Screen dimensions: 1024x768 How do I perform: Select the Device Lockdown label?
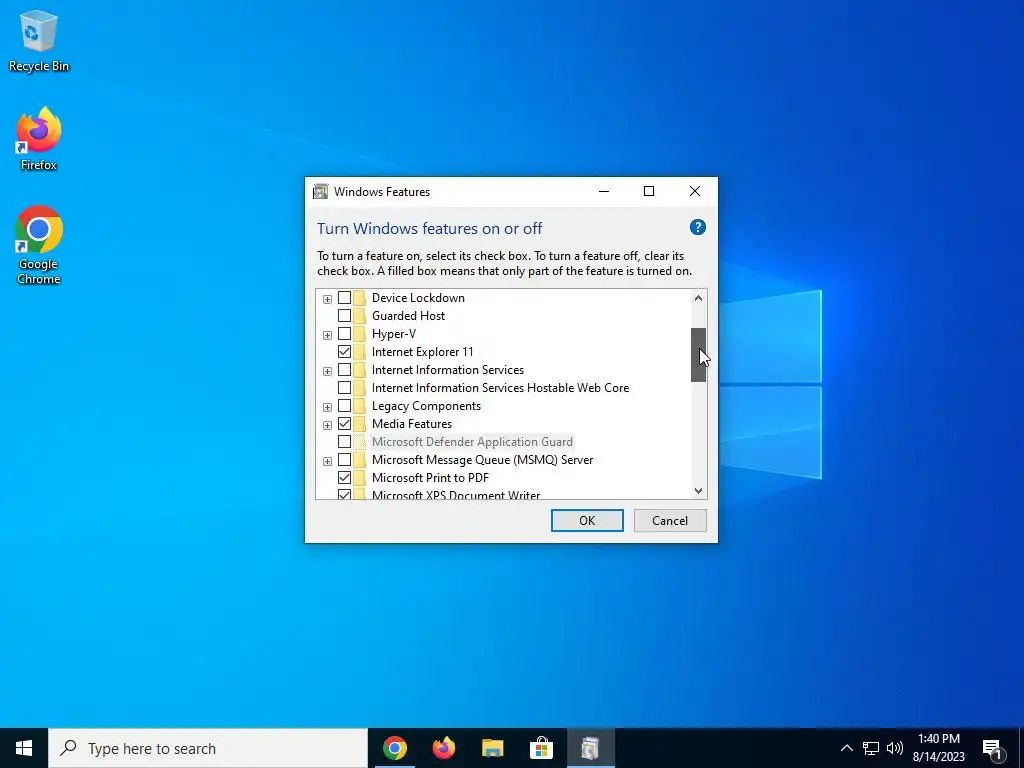pos(418,298)
